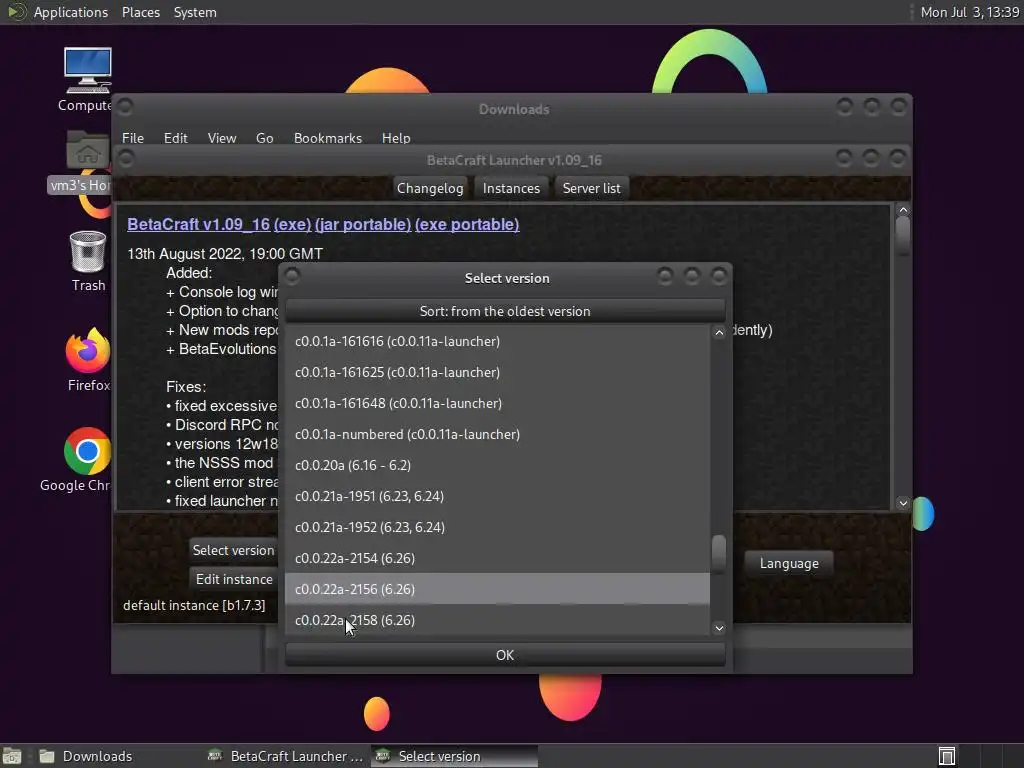This screenshot has height=768, width=1024.
Task: Click changelog scroll up arrow
Action: [903, 210]
